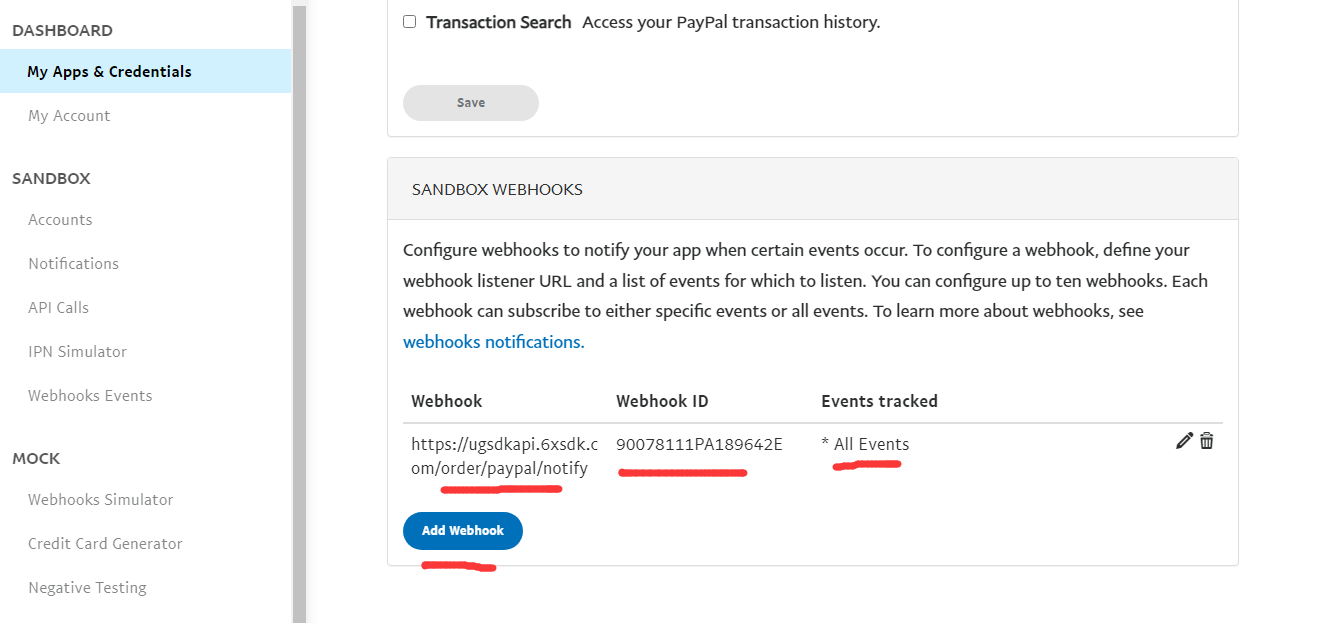
Task: Open the Webhooks Simulator
Action: [x=100, y=500]
